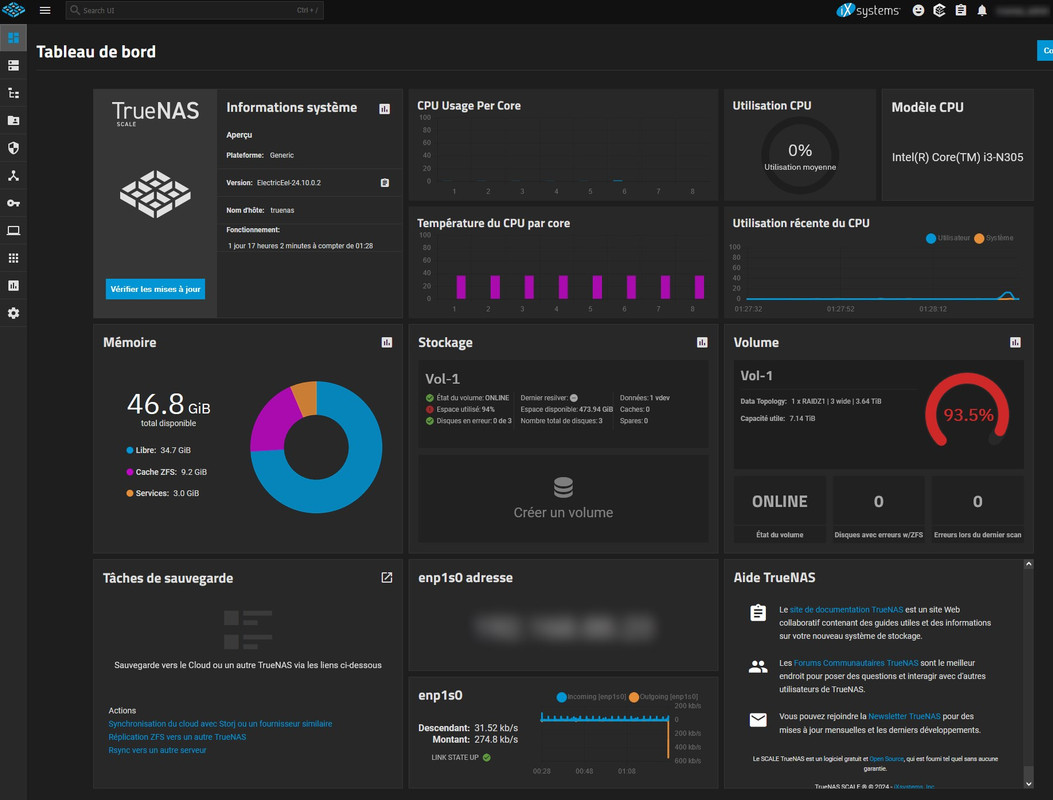Click the Tableau de bord heading

(x=96, y=52)
